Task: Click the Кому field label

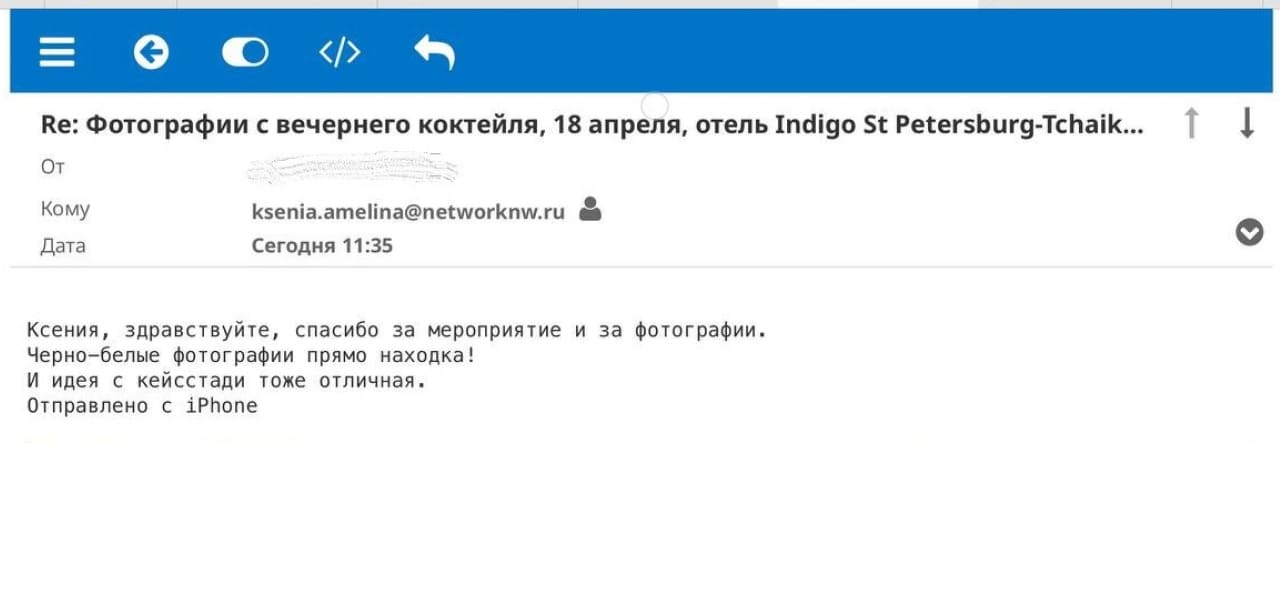Action: click(65, 209)
